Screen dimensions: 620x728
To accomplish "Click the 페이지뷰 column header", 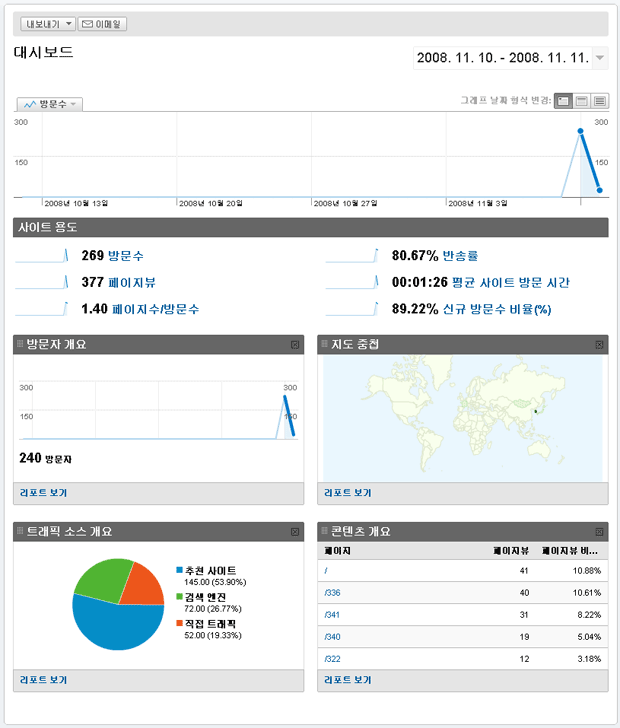I will (x=511, y=551).
